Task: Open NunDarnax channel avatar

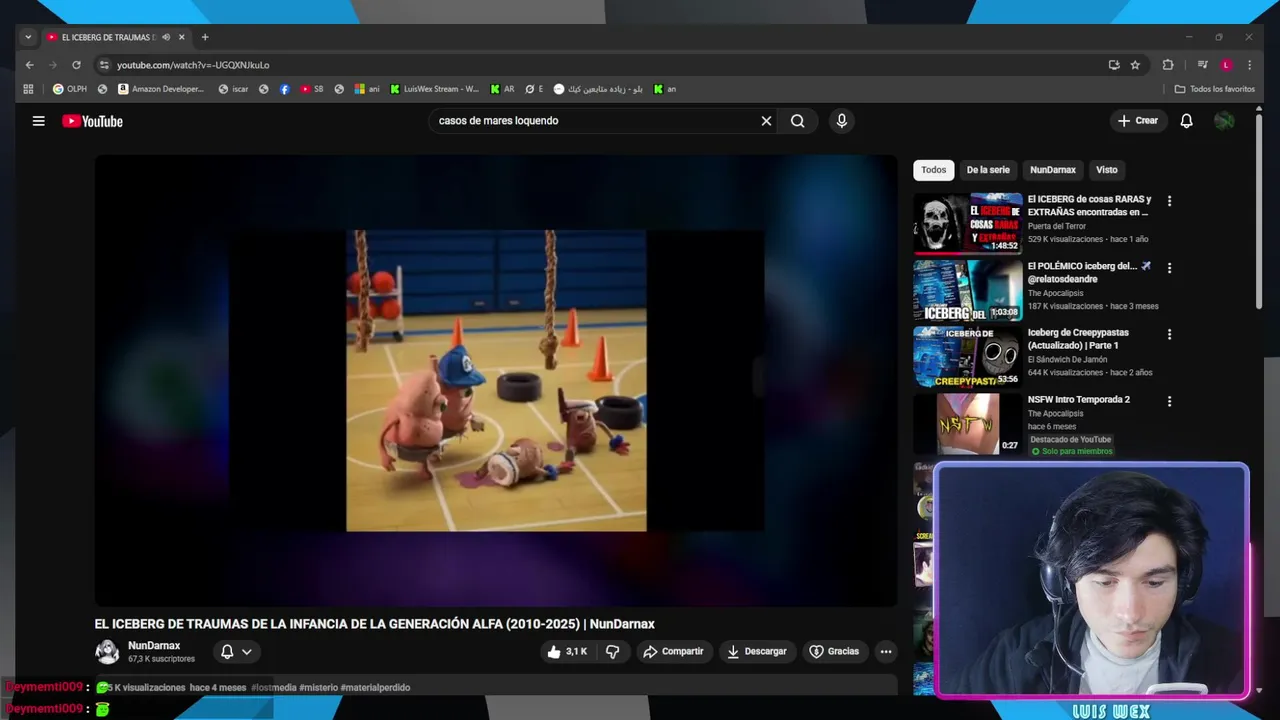Action: tap(107, 652)
